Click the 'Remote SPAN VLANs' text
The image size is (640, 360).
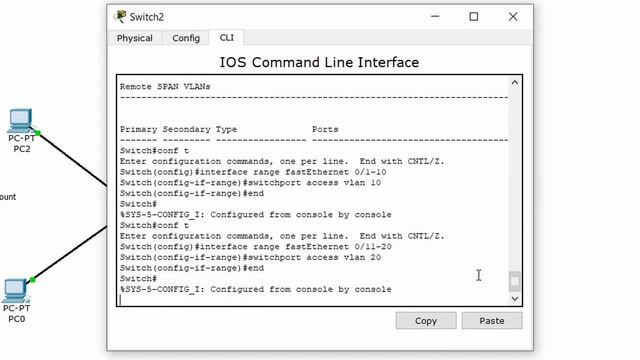[x=165, y=87]
